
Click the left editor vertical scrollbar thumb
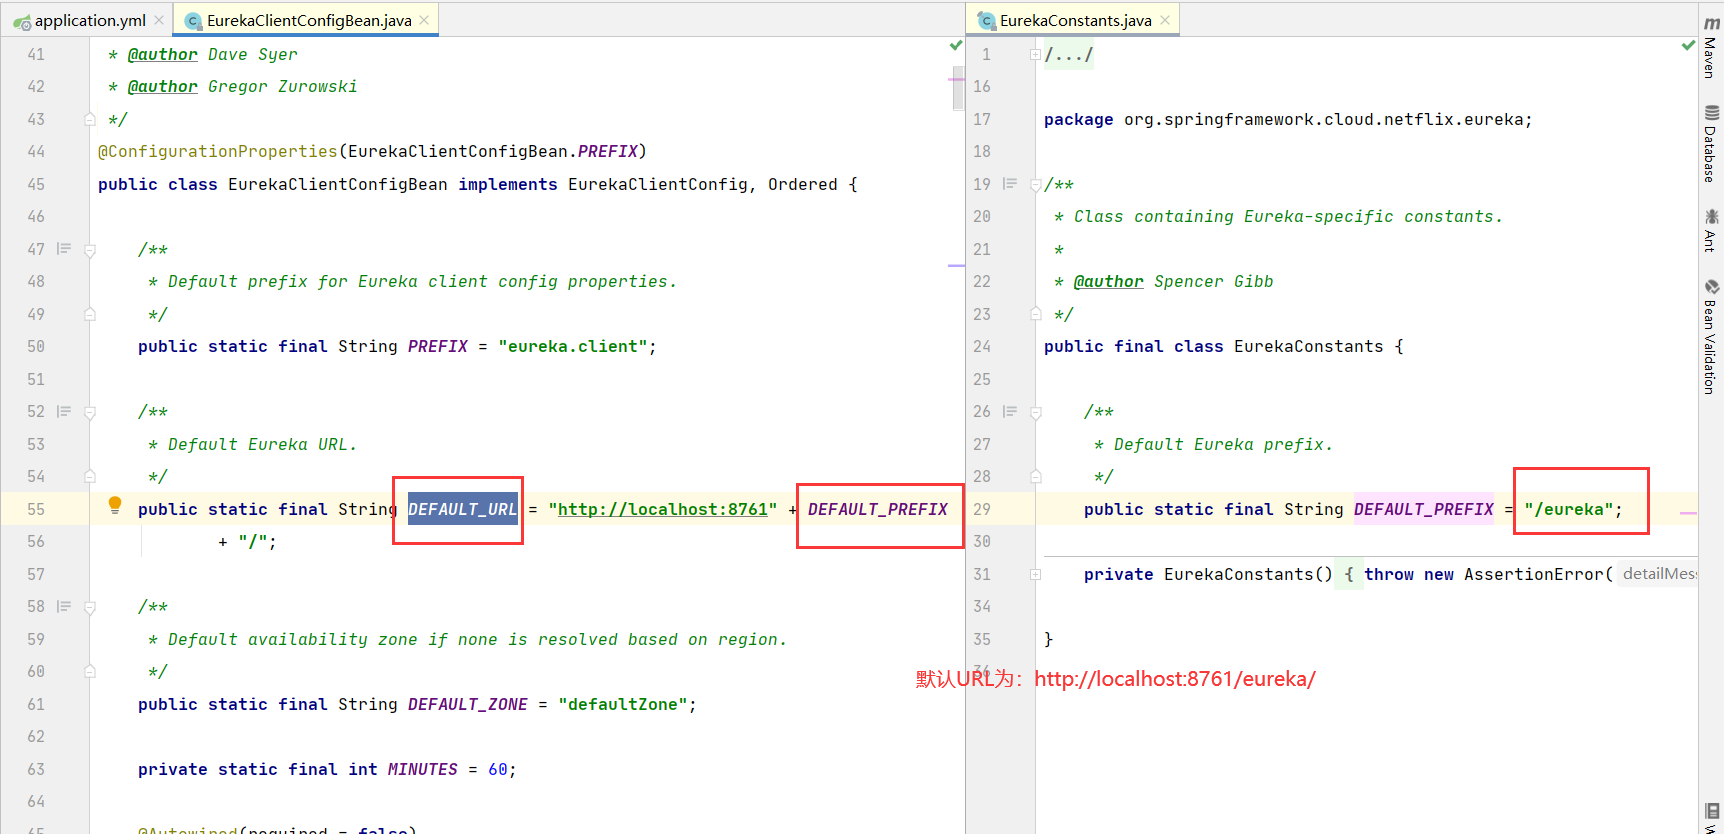958,88
